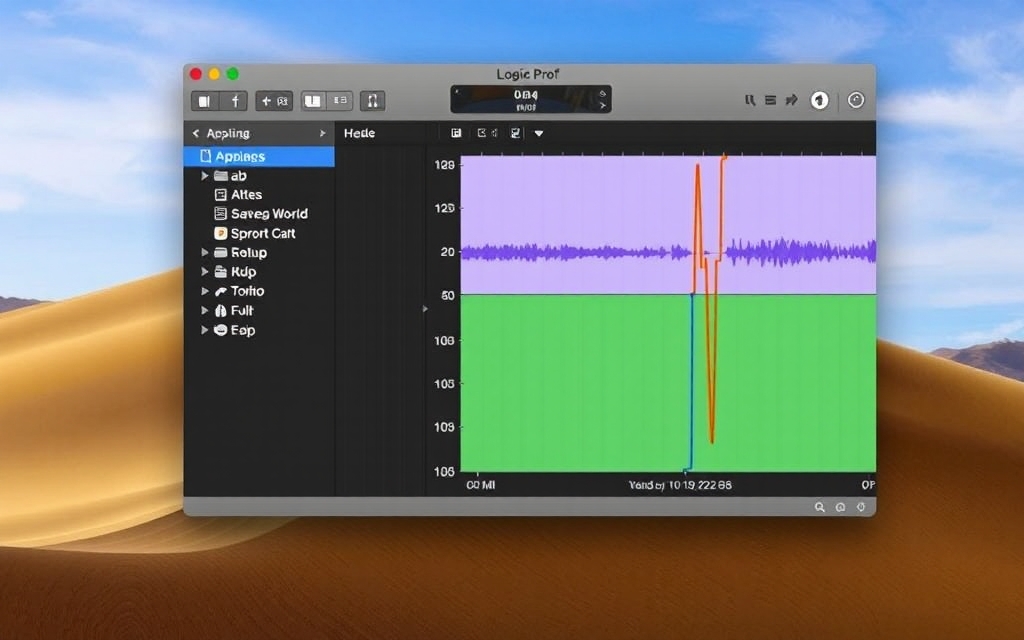Click the save-like icon beside 'Hede'
The image size is (1024, 640).
(456, 133)
